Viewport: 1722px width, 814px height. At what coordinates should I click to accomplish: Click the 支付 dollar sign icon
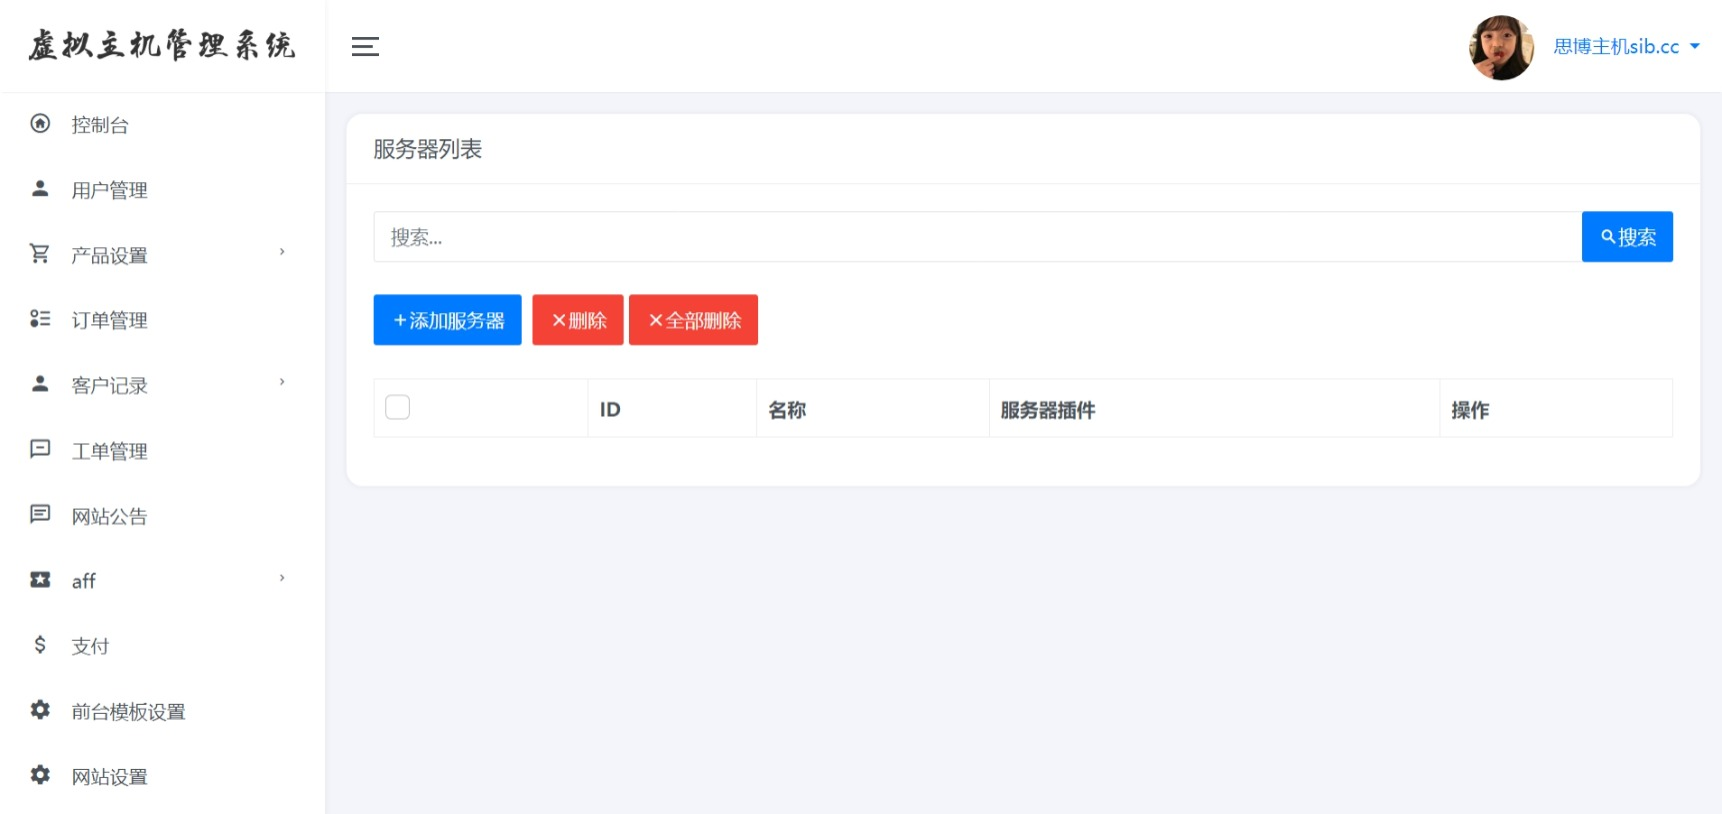click(x=40, y=645)
